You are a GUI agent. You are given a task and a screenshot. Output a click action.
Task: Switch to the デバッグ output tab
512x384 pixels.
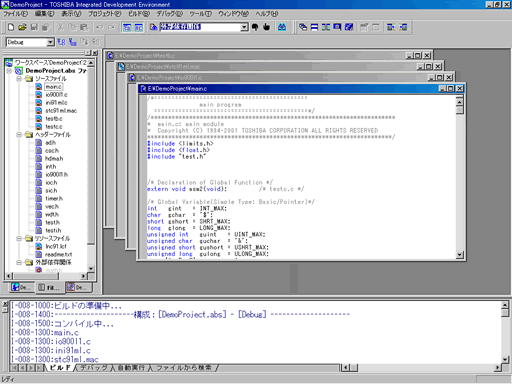94,368
